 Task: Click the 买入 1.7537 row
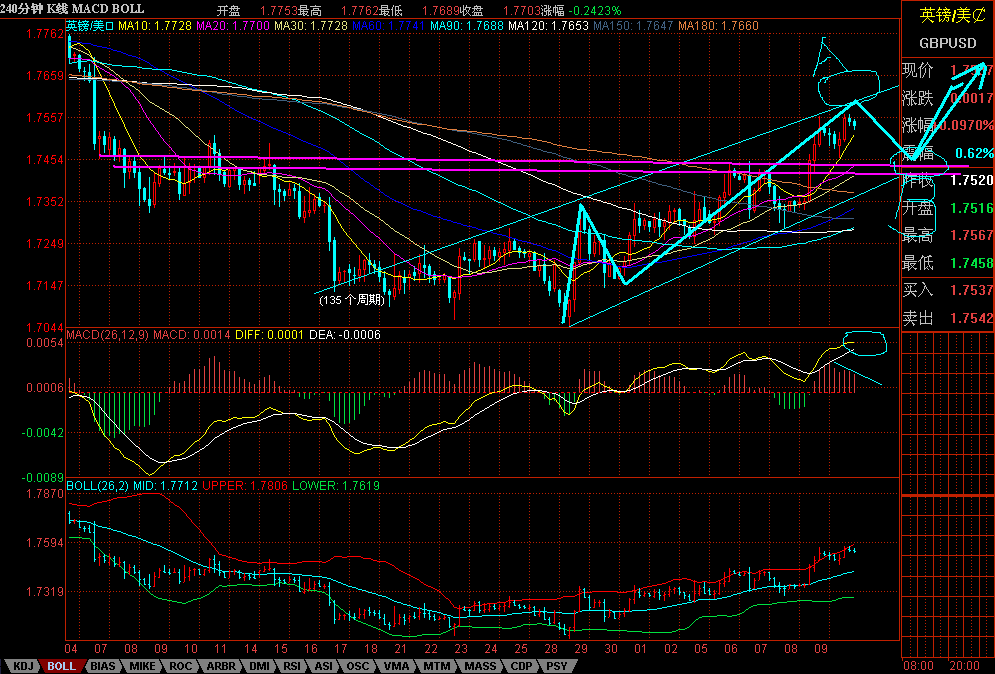click(x=947, y=290)
